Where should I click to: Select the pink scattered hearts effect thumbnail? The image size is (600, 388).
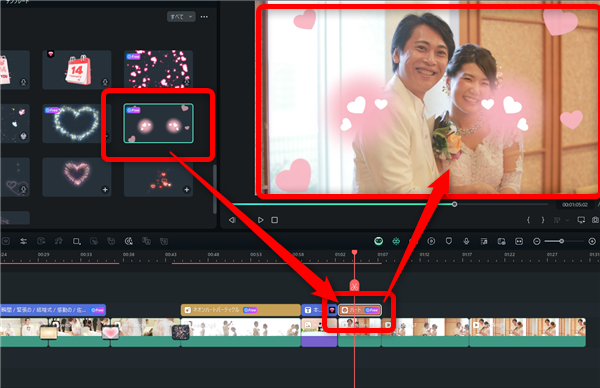158,69
